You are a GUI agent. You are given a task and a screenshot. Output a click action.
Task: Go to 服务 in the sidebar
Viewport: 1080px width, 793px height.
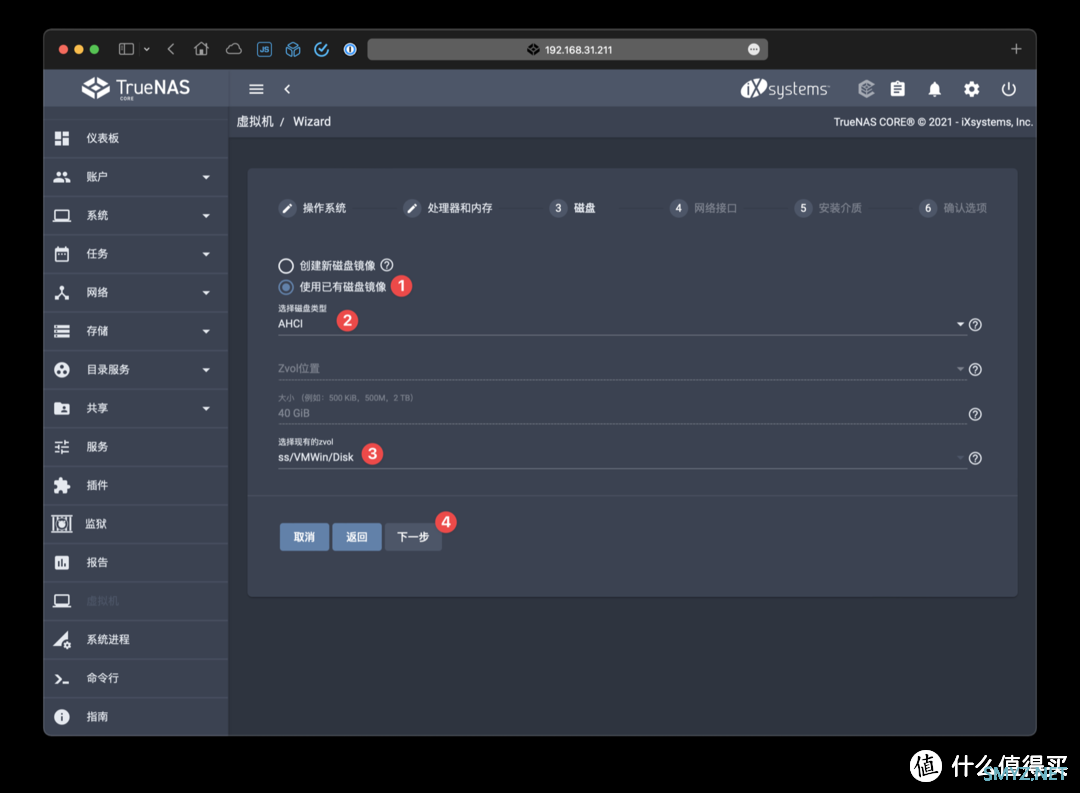click(x=135, y=447)
